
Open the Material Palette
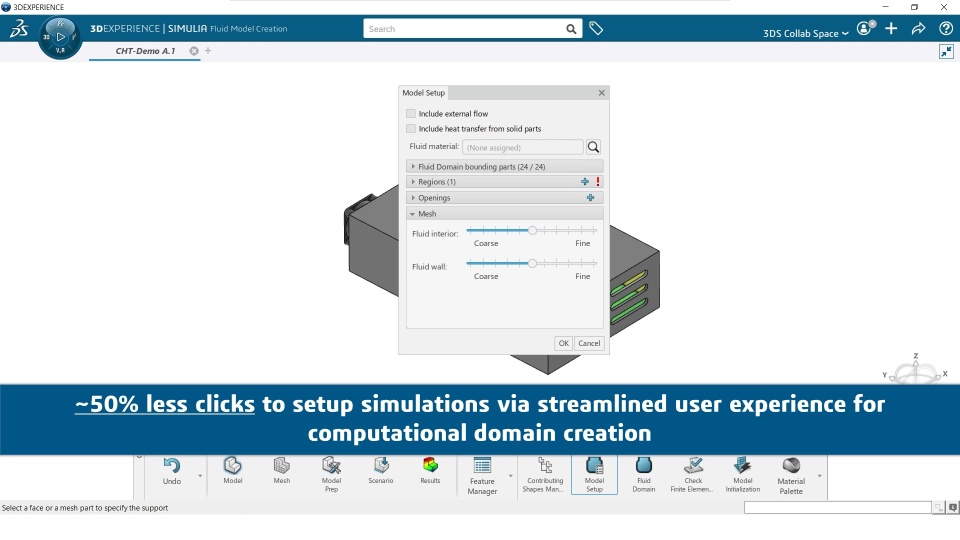(x=791, y=476)
